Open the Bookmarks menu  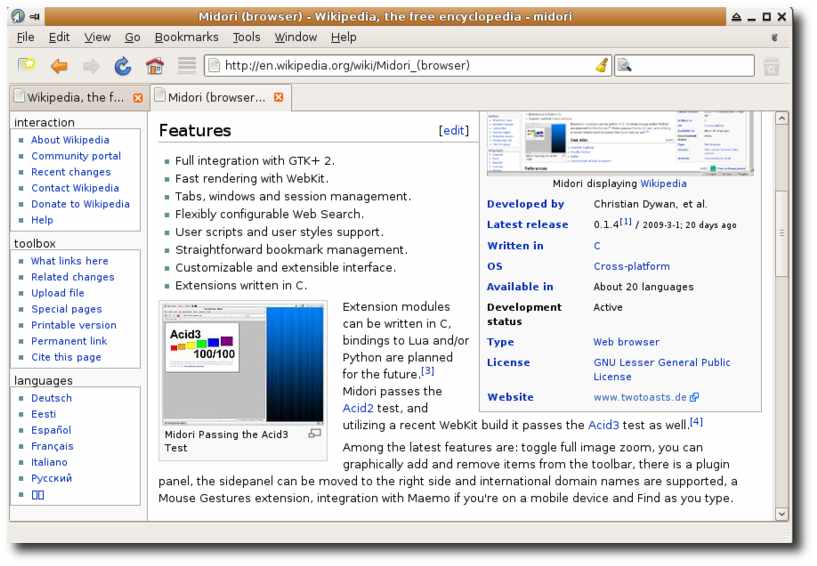(187, 38)
